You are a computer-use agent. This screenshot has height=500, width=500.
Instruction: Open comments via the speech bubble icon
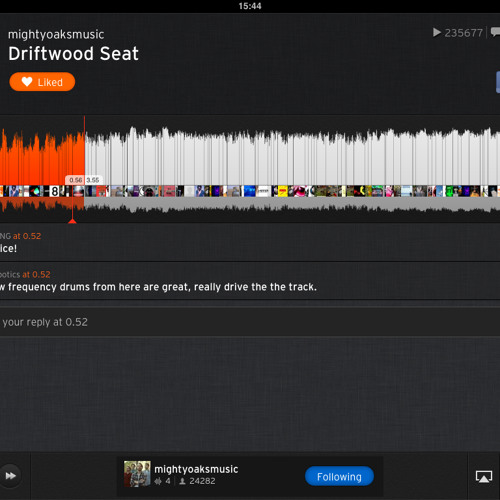(496, 33)
